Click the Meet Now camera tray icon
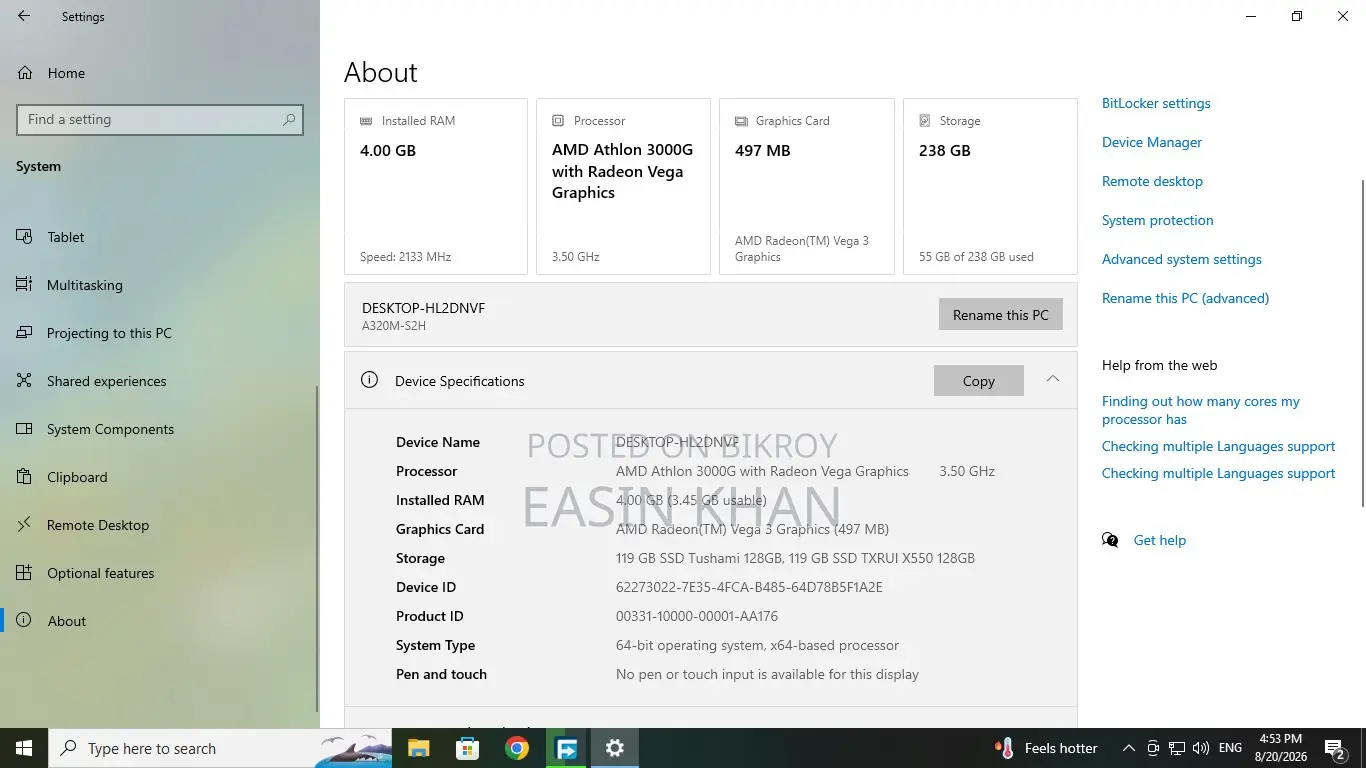 tap(1153, 748)
